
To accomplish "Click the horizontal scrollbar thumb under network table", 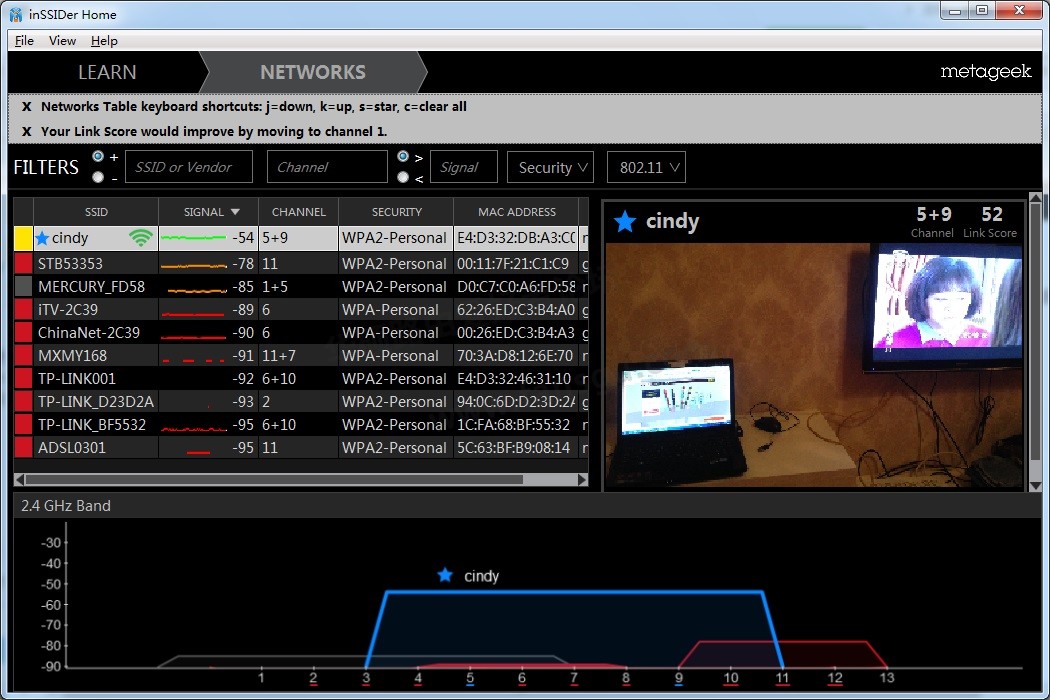I will click(274, 480).
